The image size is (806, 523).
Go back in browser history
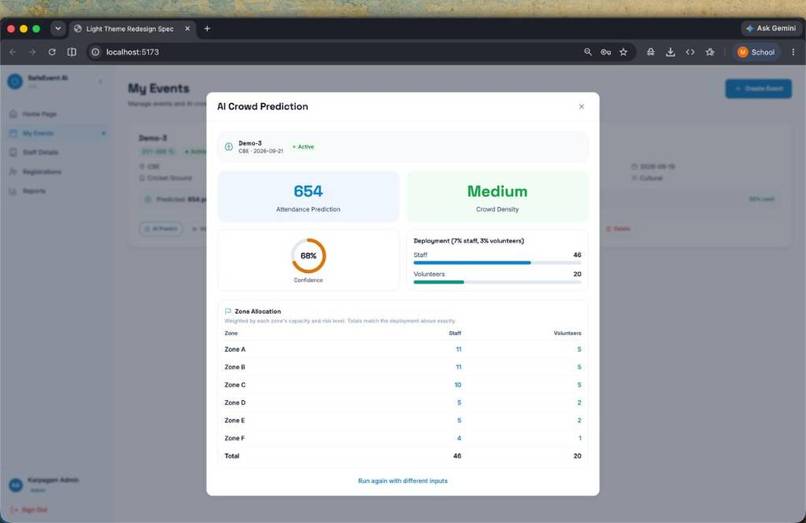pyautogui.click(x=13, y=52)
